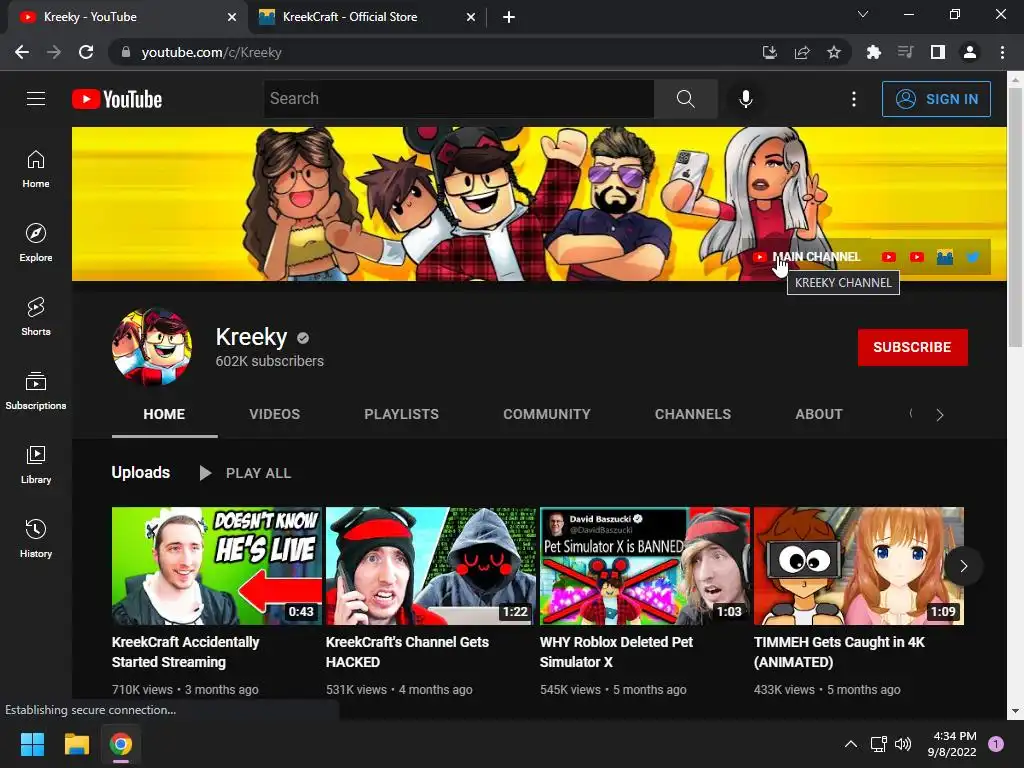This screenshot has width=1024, height=768.
Task: Switch to the PLAYLISTS tab
Action: (401, 414)
